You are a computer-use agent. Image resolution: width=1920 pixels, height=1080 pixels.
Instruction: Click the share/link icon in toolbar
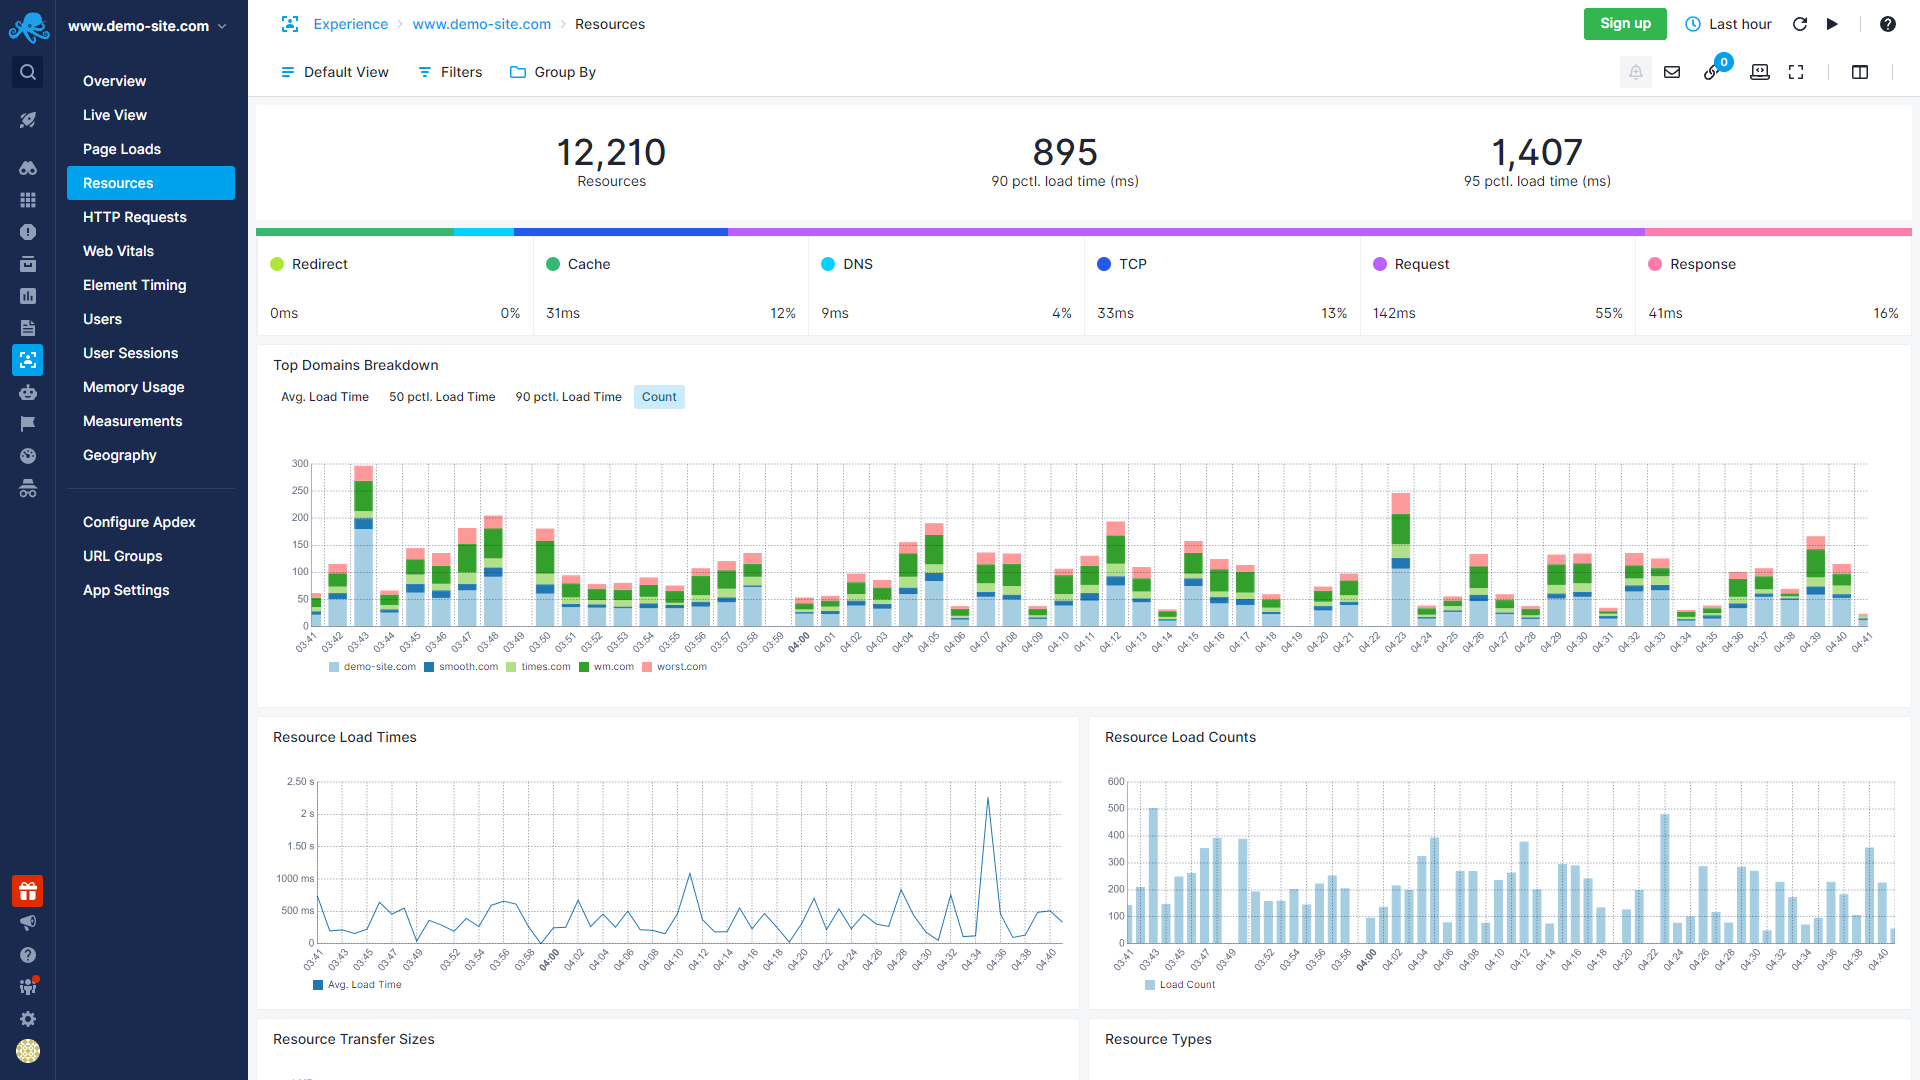point(1714,73)
